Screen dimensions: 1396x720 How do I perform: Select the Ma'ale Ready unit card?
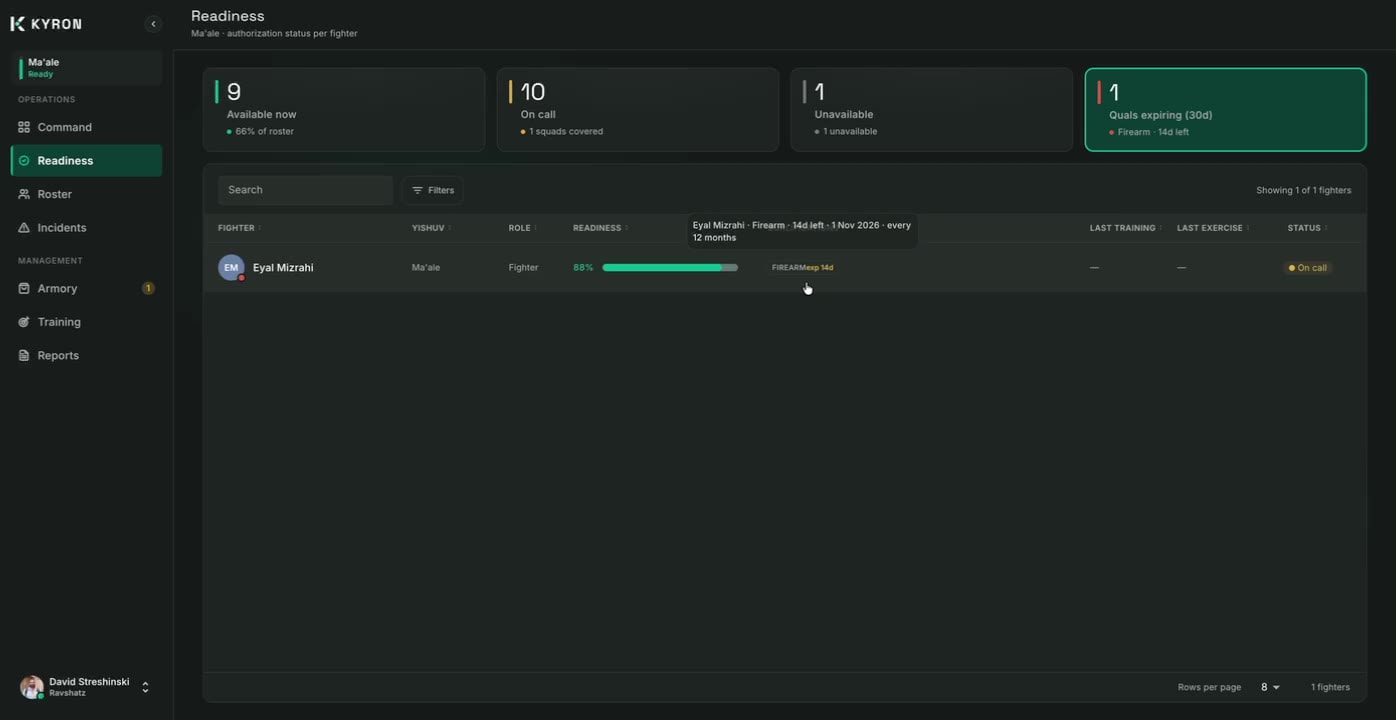pos(86,68)
